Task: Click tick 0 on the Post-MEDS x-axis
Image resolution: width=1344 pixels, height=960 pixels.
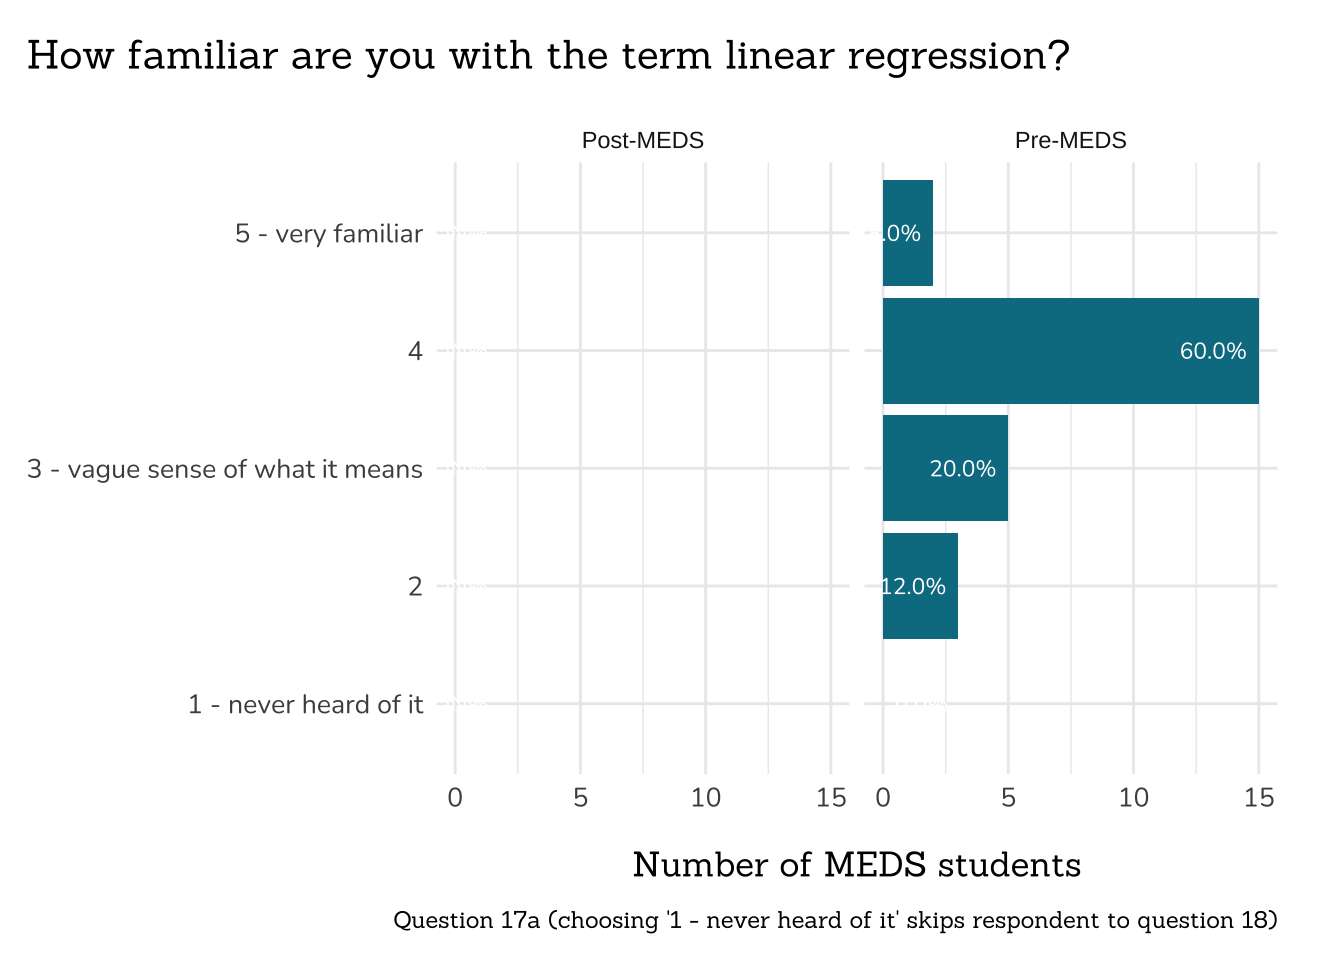Action: click(x=455, y=798)
